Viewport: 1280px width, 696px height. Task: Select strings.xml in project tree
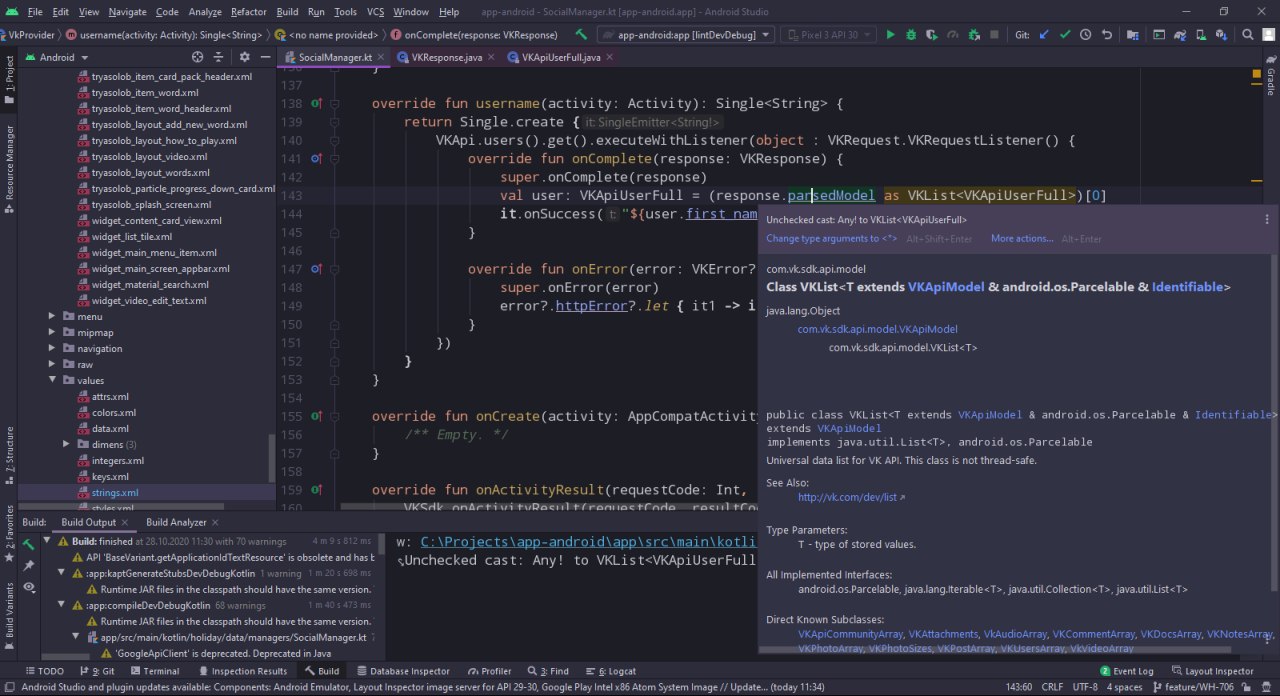point(115,492)
